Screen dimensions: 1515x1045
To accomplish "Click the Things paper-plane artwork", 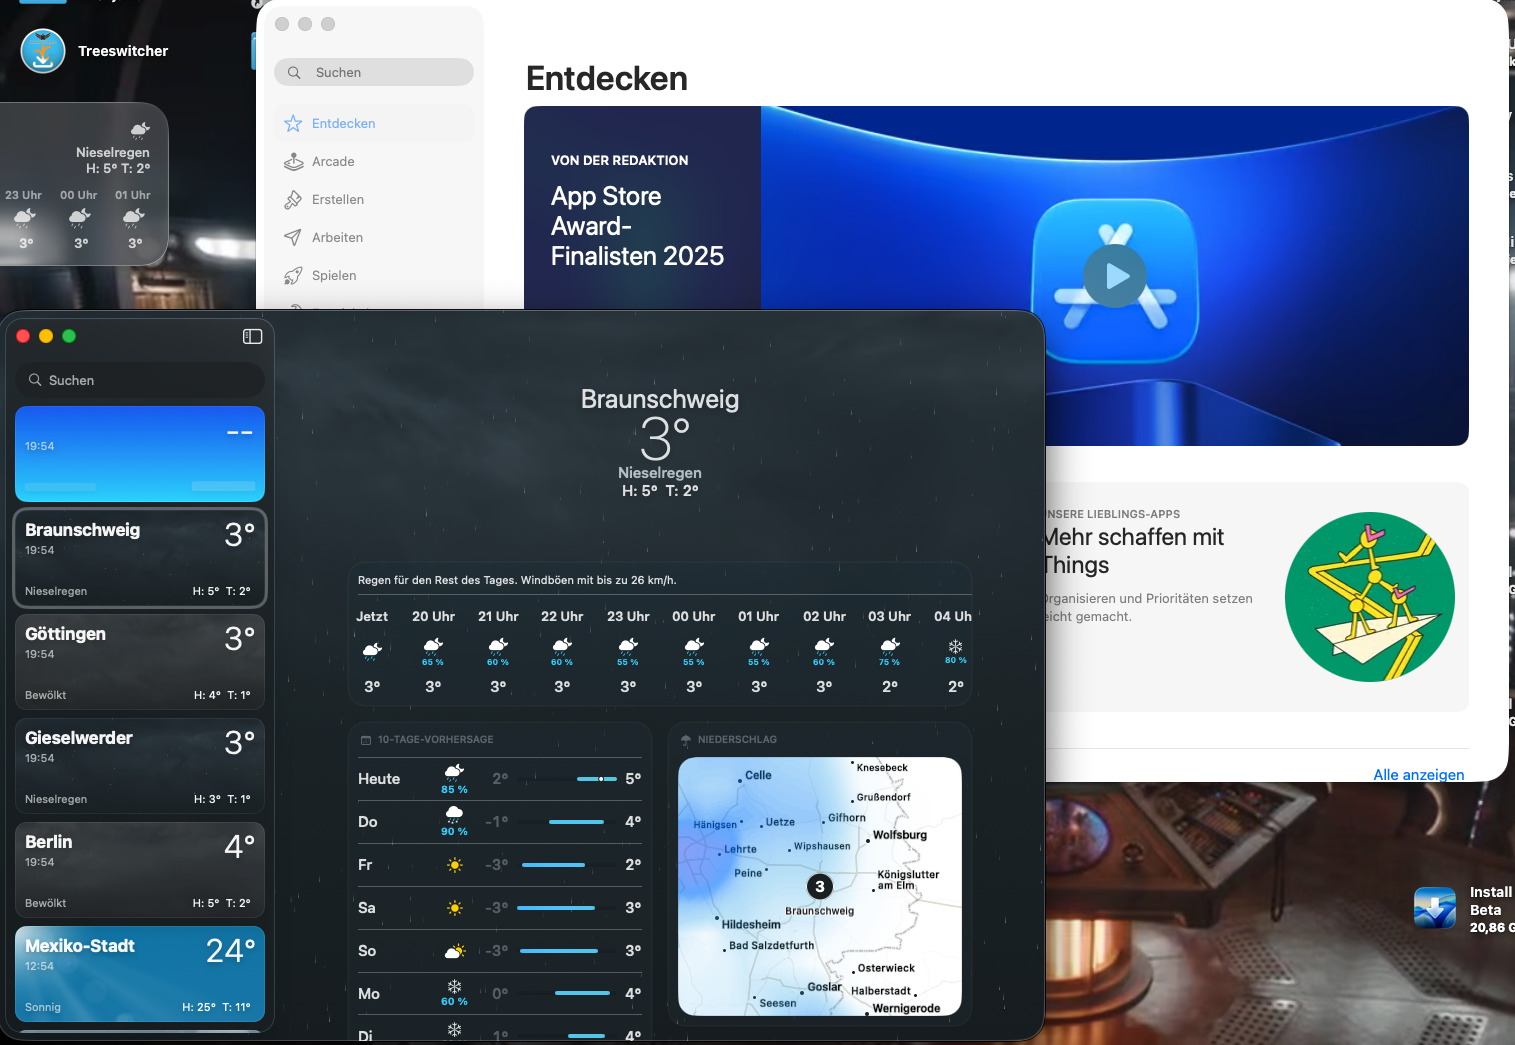I will (1370, 597).
